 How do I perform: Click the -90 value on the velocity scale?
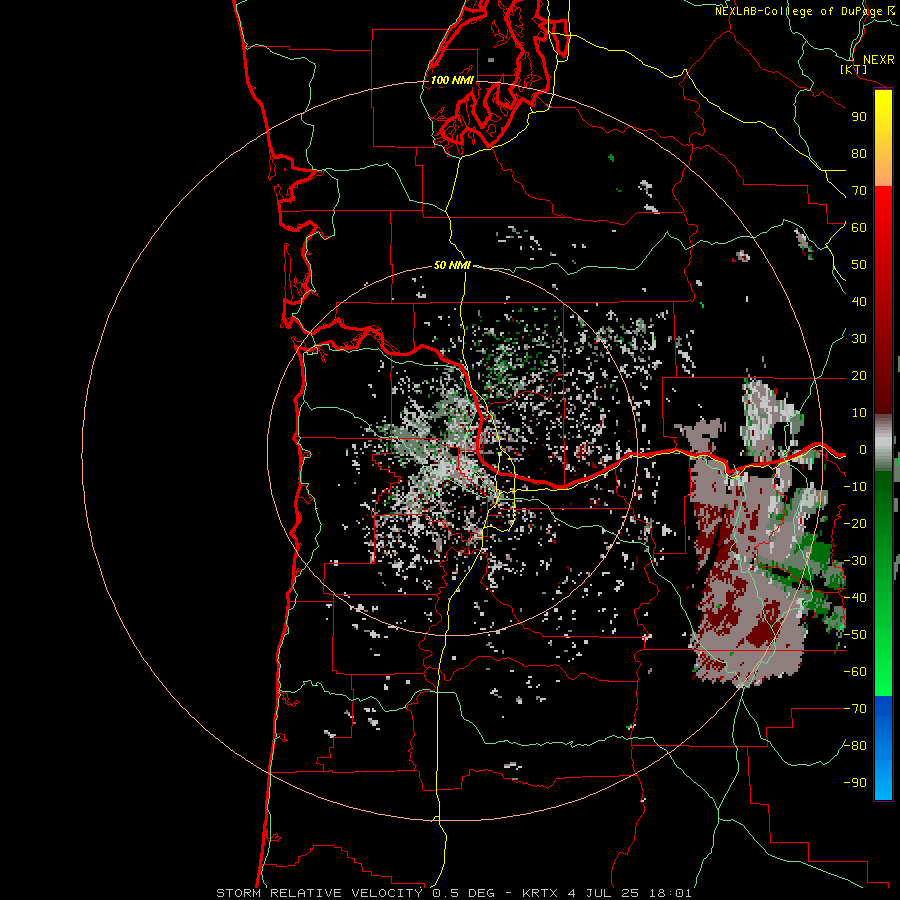pyautogui.click(x=855, y=783)
